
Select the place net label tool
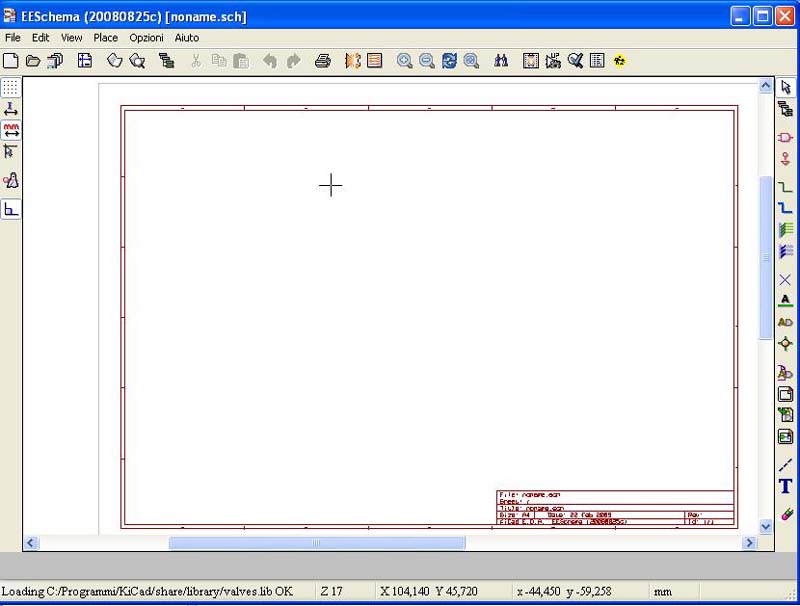786,301
